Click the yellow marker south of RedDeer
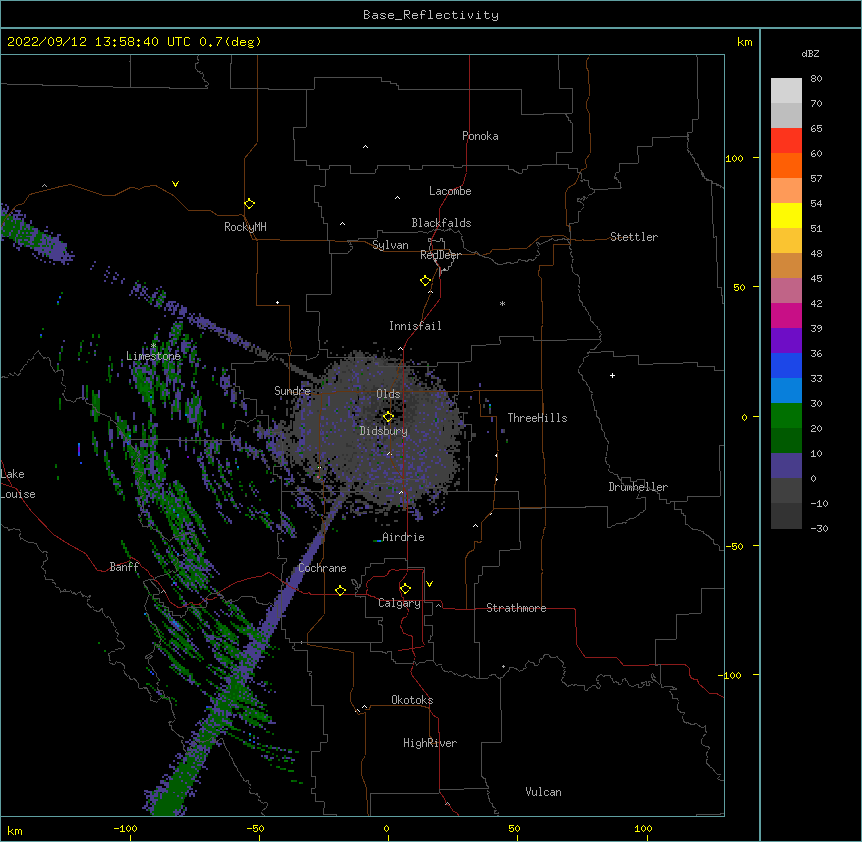Viewport: 862px width, 842px height. pyautogui.click(x=426, y=281)
